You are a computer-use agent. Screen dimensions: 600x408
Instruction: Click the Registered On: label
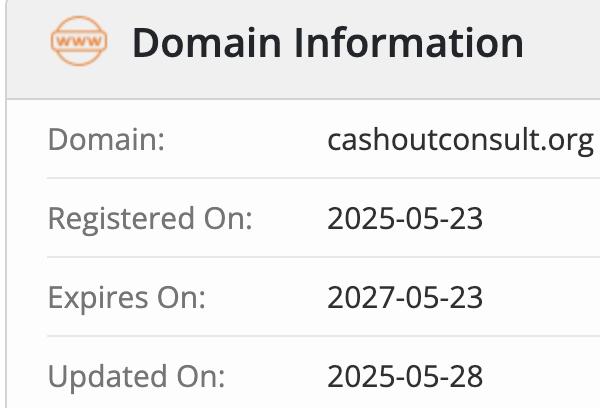pos(150,219)
